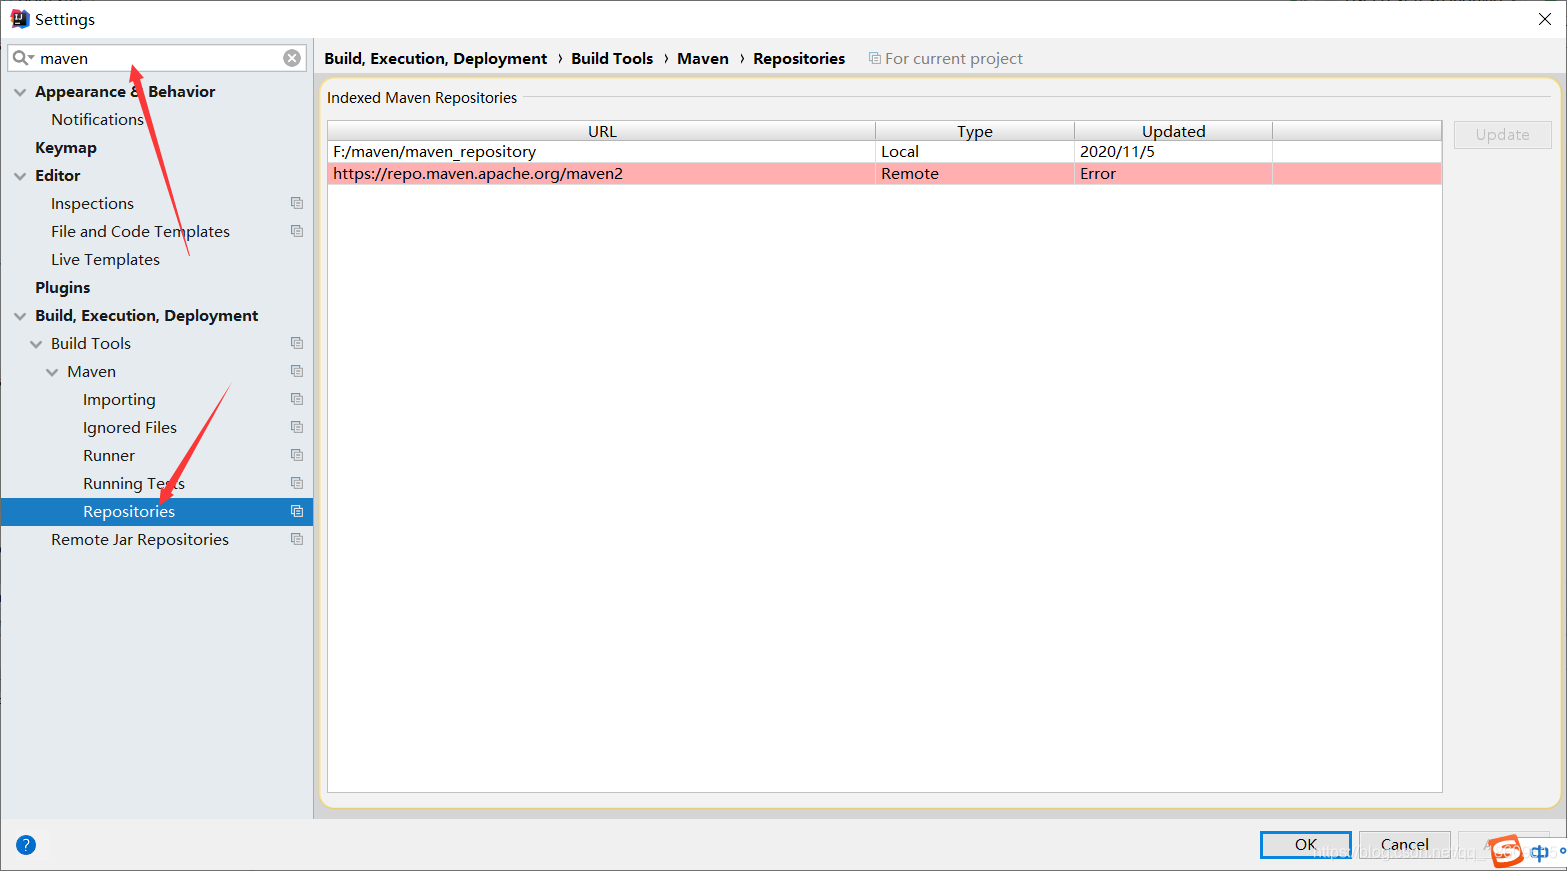Collapse the Build Tools node
Viewport: 1567px width, 871px height.
point(36,344)
